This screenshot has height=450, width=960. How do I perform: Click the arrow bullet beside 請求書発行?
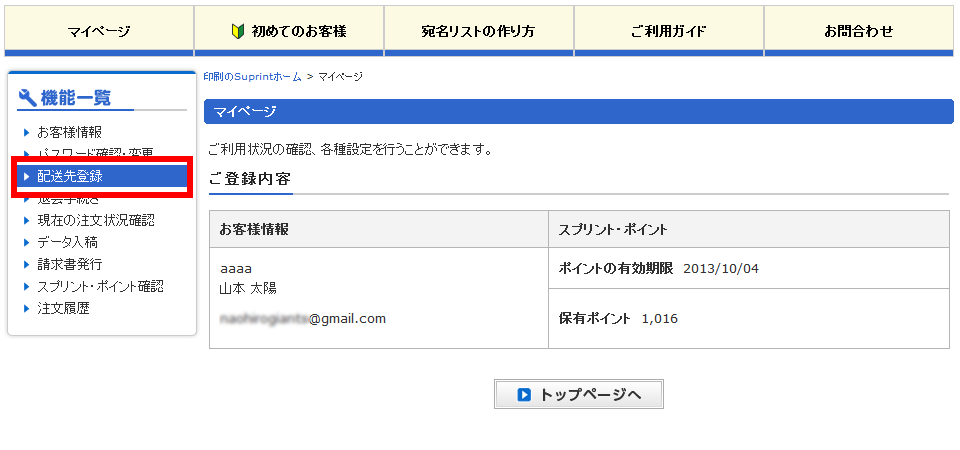pos(26,264)
